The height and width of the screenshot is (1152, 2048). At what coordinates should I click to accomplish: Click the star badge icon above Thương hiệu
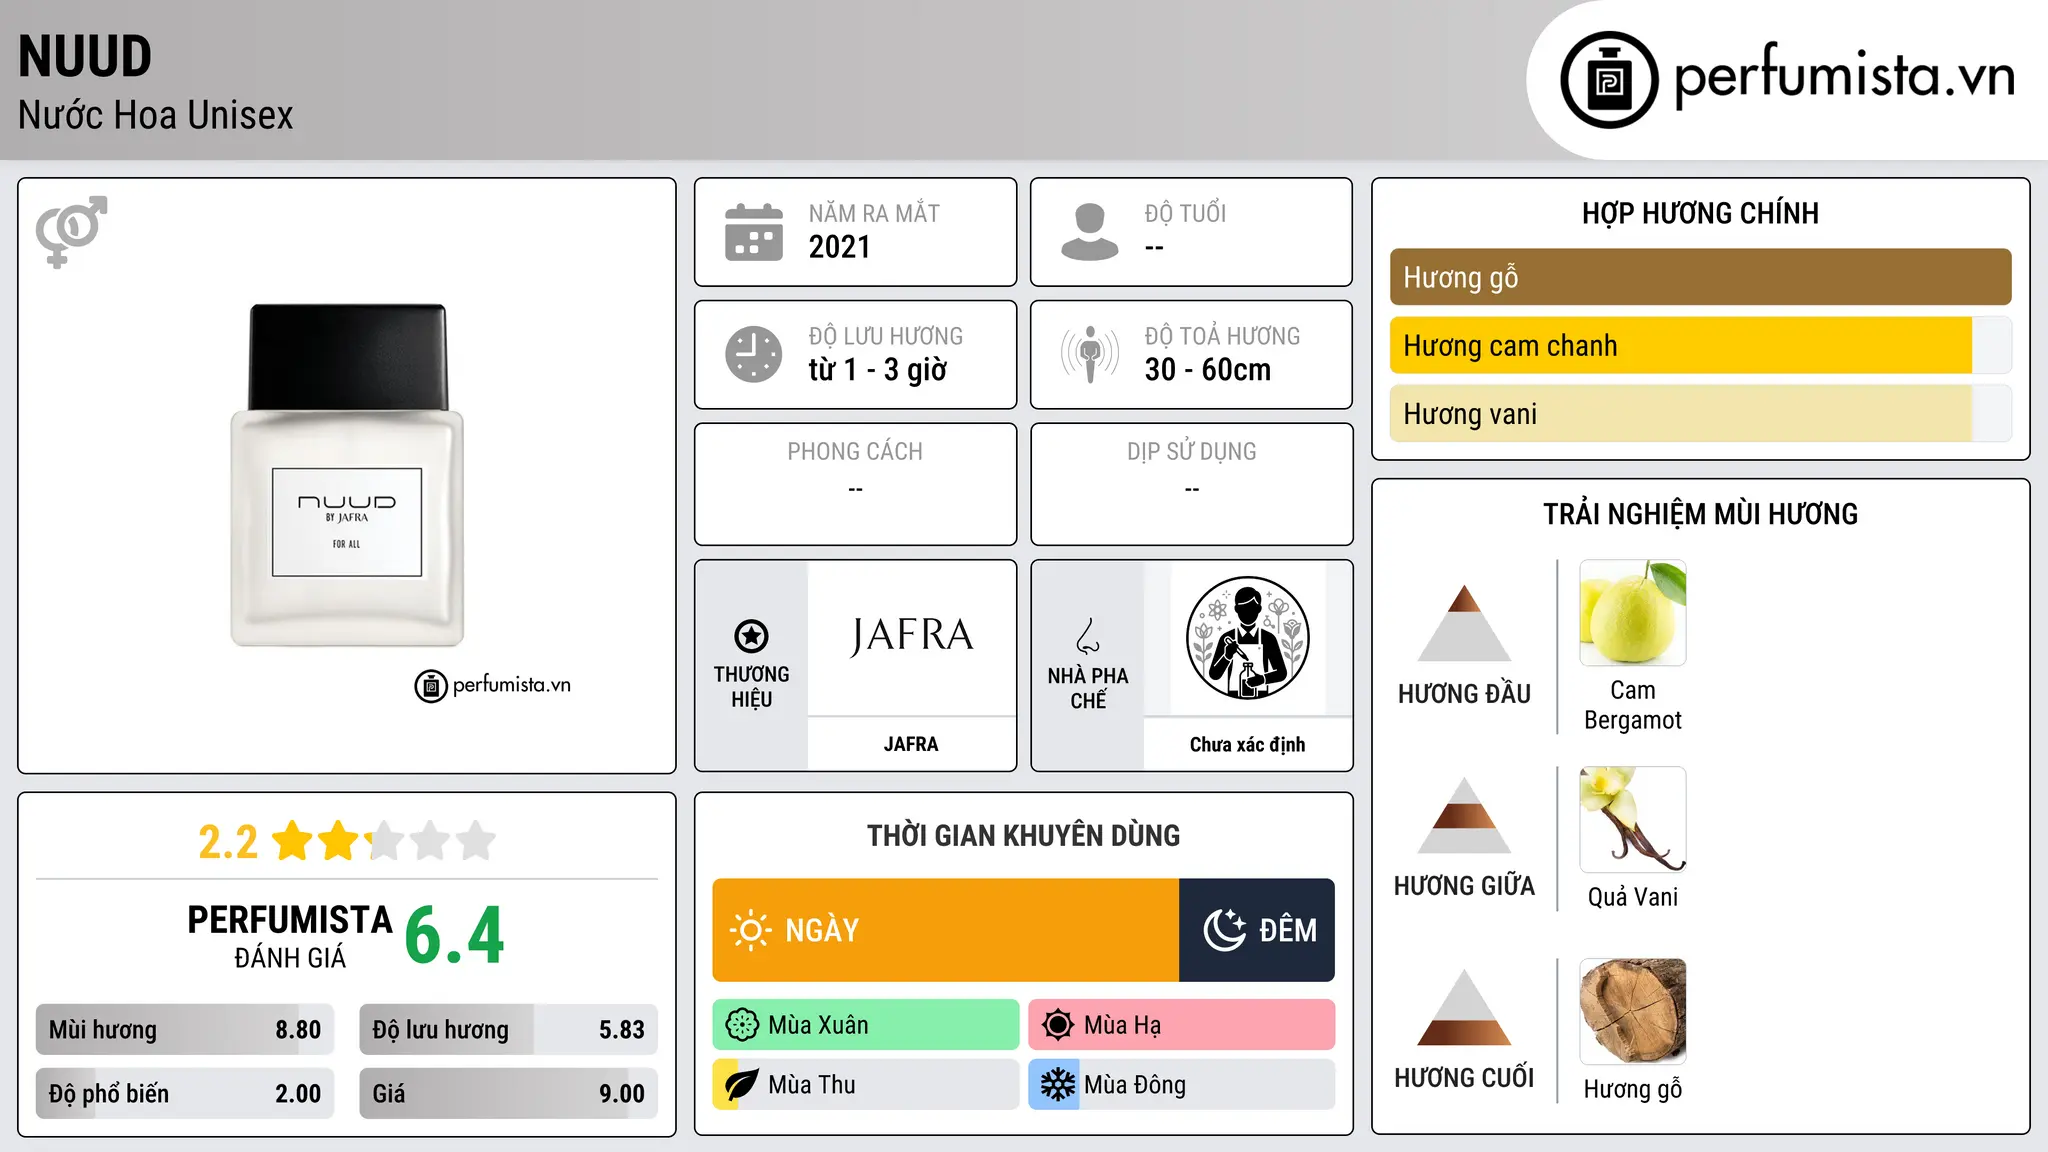(751, 636)
